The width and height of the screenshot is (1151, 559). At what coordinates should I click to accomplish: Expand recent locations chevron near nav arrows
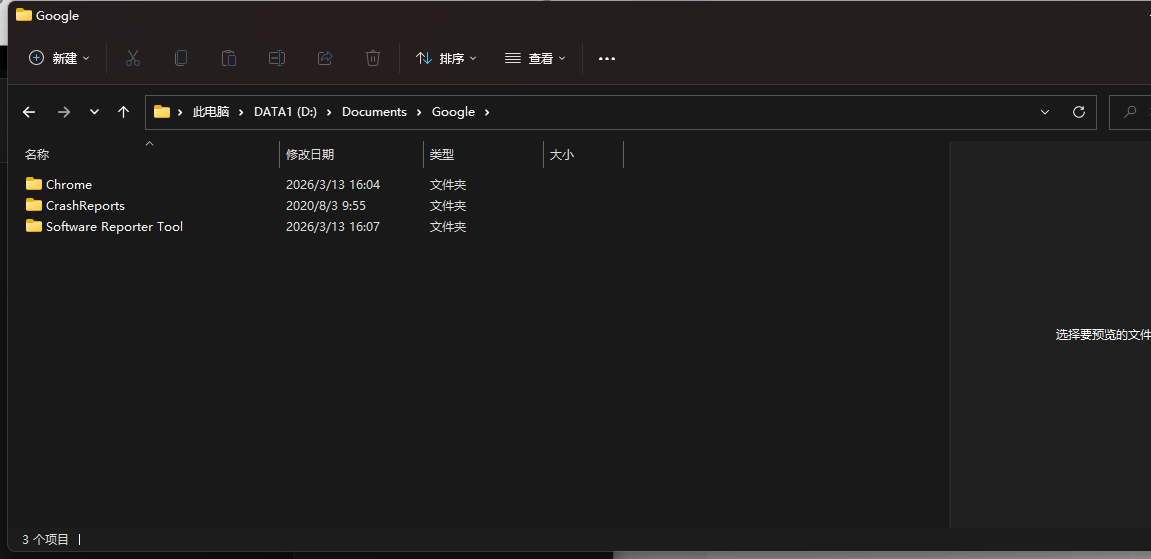pyautogui.click(x=94, y=112)
